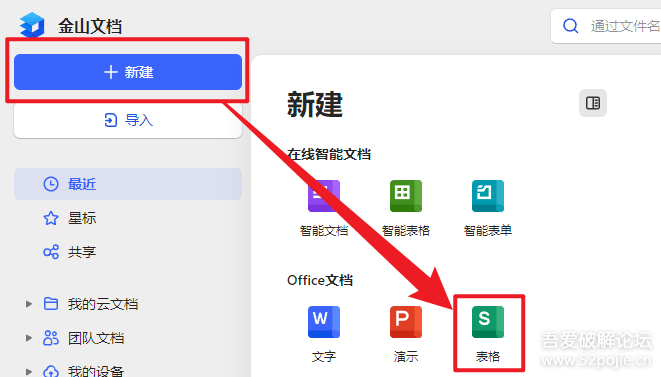Expand the 我的设备 tree node
Viewport: 661px width, 377px height.
point(29,372)
